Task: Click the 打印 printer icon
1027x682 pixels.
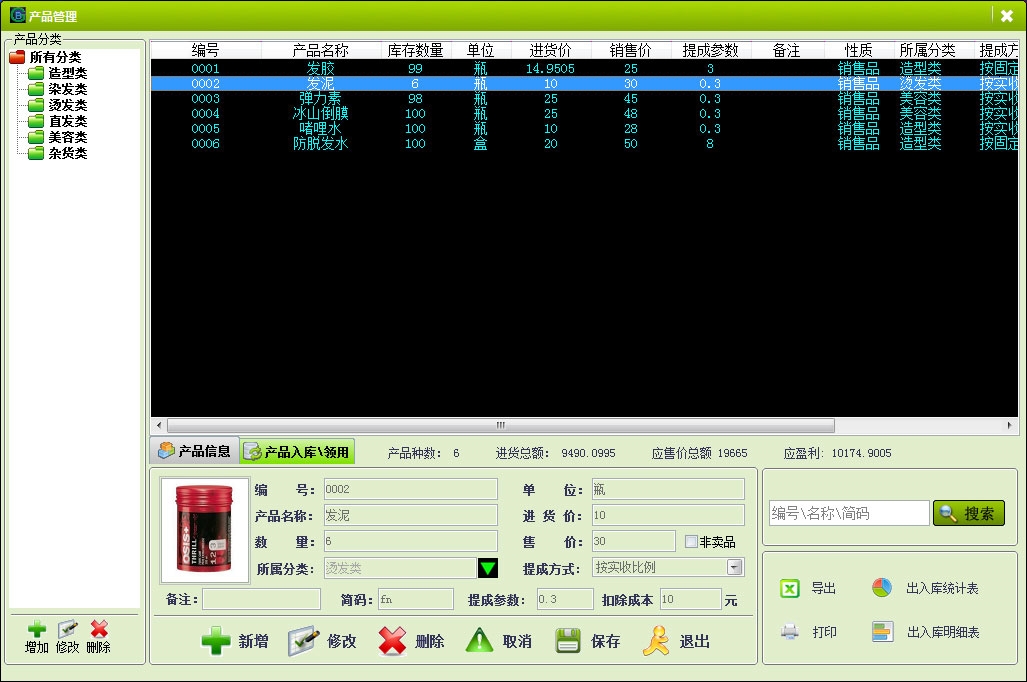Action: pyautogui.click(x=790, y=632)
